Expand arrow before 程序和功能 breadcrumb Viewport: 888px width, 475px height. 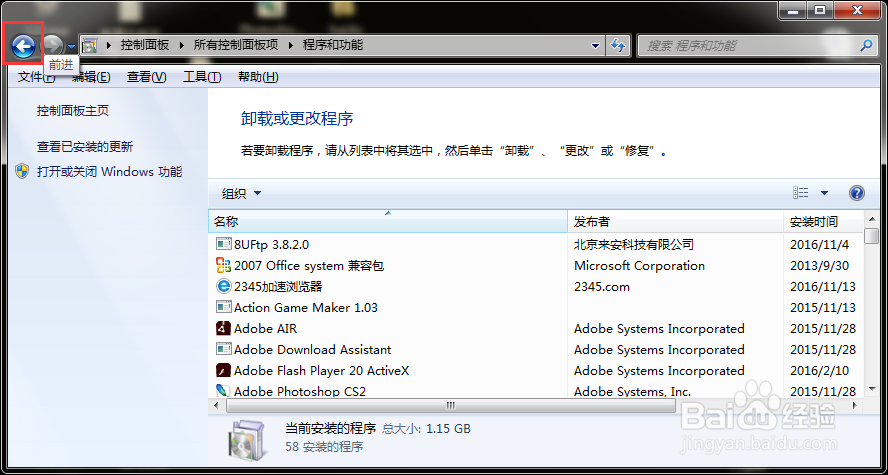[291, 45]
